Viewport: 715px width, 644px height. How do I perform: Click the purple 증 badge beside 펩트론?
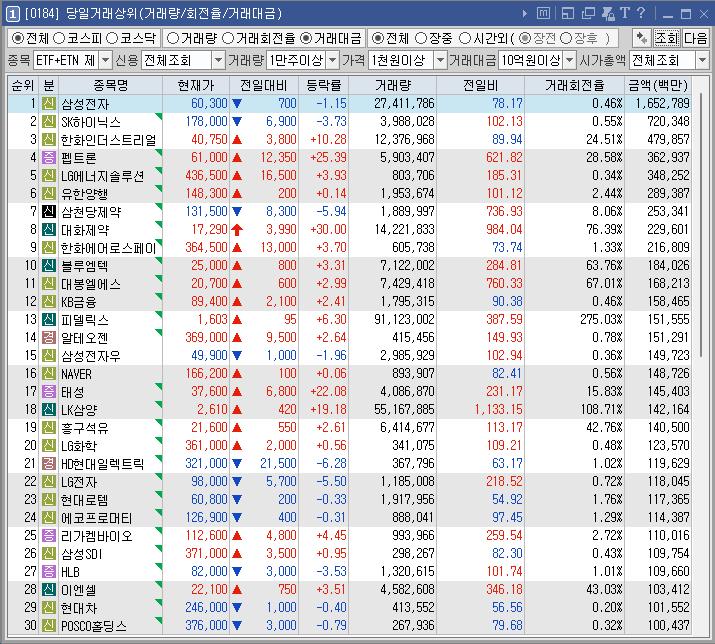(49, 158)
